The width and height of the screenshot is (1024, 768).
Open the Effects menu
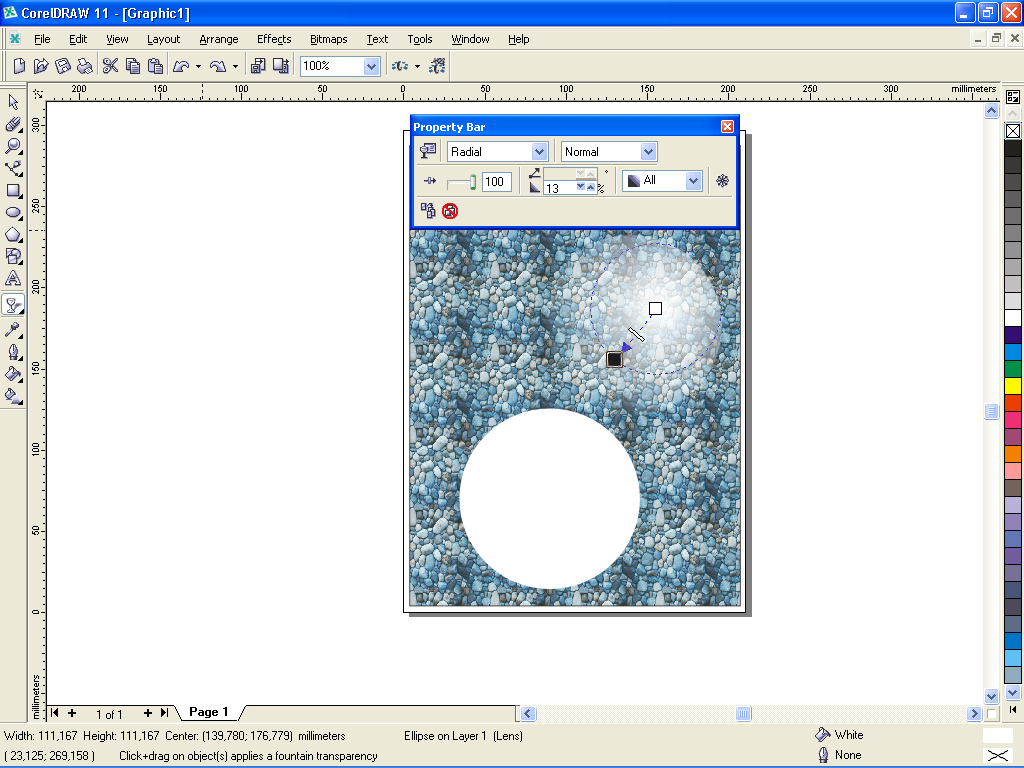[x=274, y=39]
